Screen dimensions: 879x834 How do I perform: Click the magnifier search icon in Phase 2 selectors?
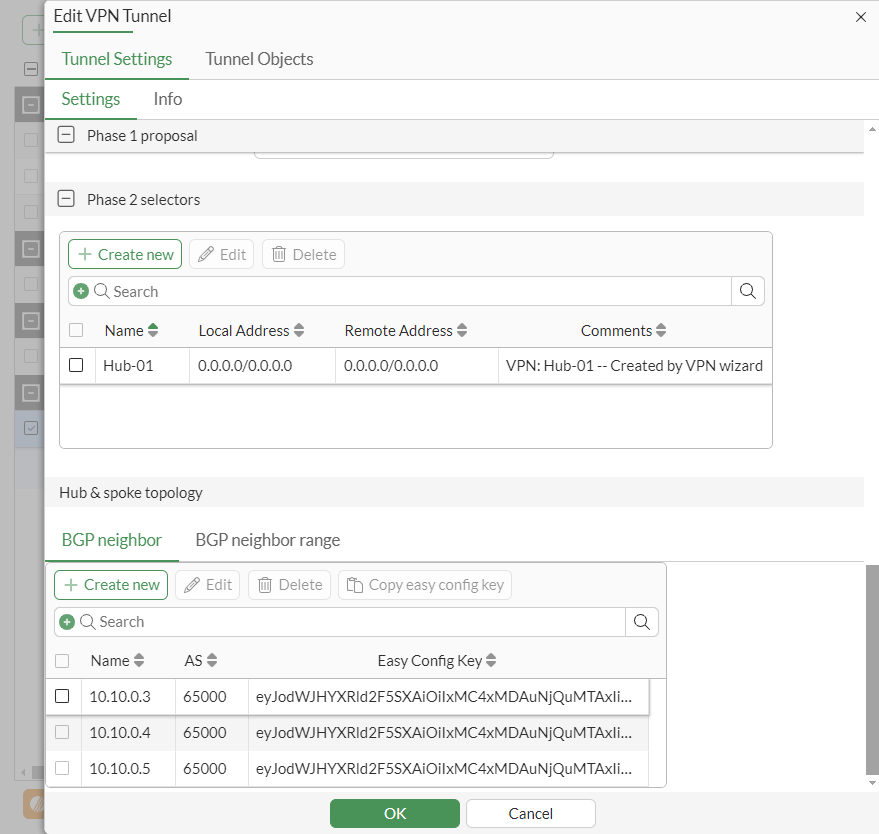747,291
